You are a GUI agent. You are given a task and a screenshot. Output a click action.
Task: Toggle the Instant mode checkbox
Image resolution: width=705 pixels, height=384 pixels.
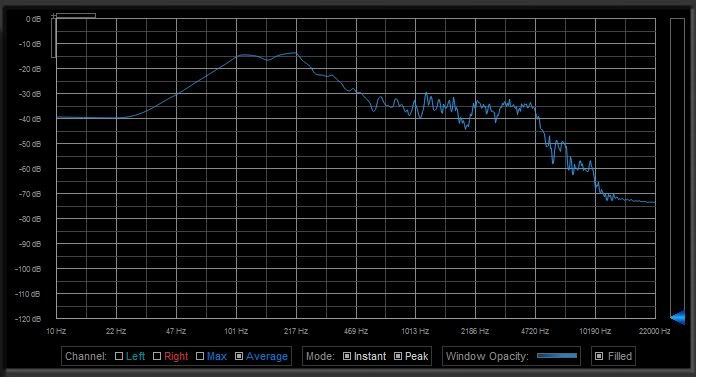click(x=347, y=356)
